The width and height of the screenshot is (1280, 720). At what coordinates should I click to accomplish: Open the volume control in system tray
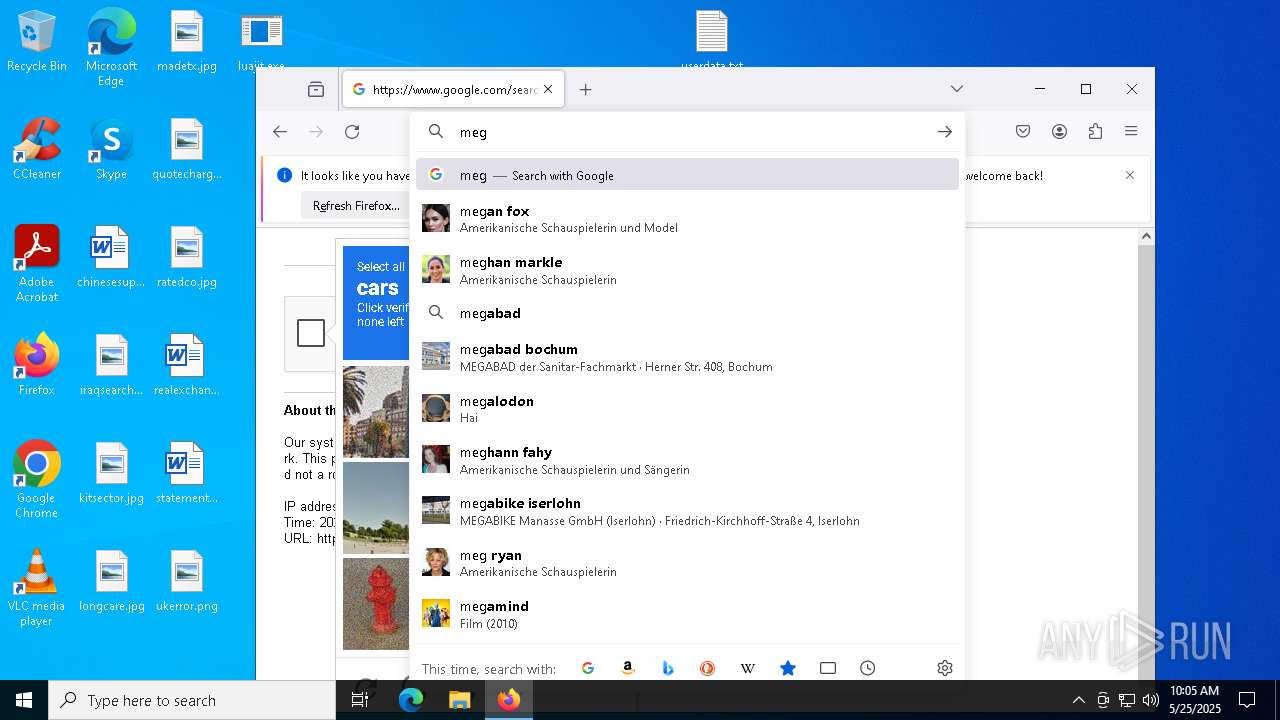tap(1150, 700)
